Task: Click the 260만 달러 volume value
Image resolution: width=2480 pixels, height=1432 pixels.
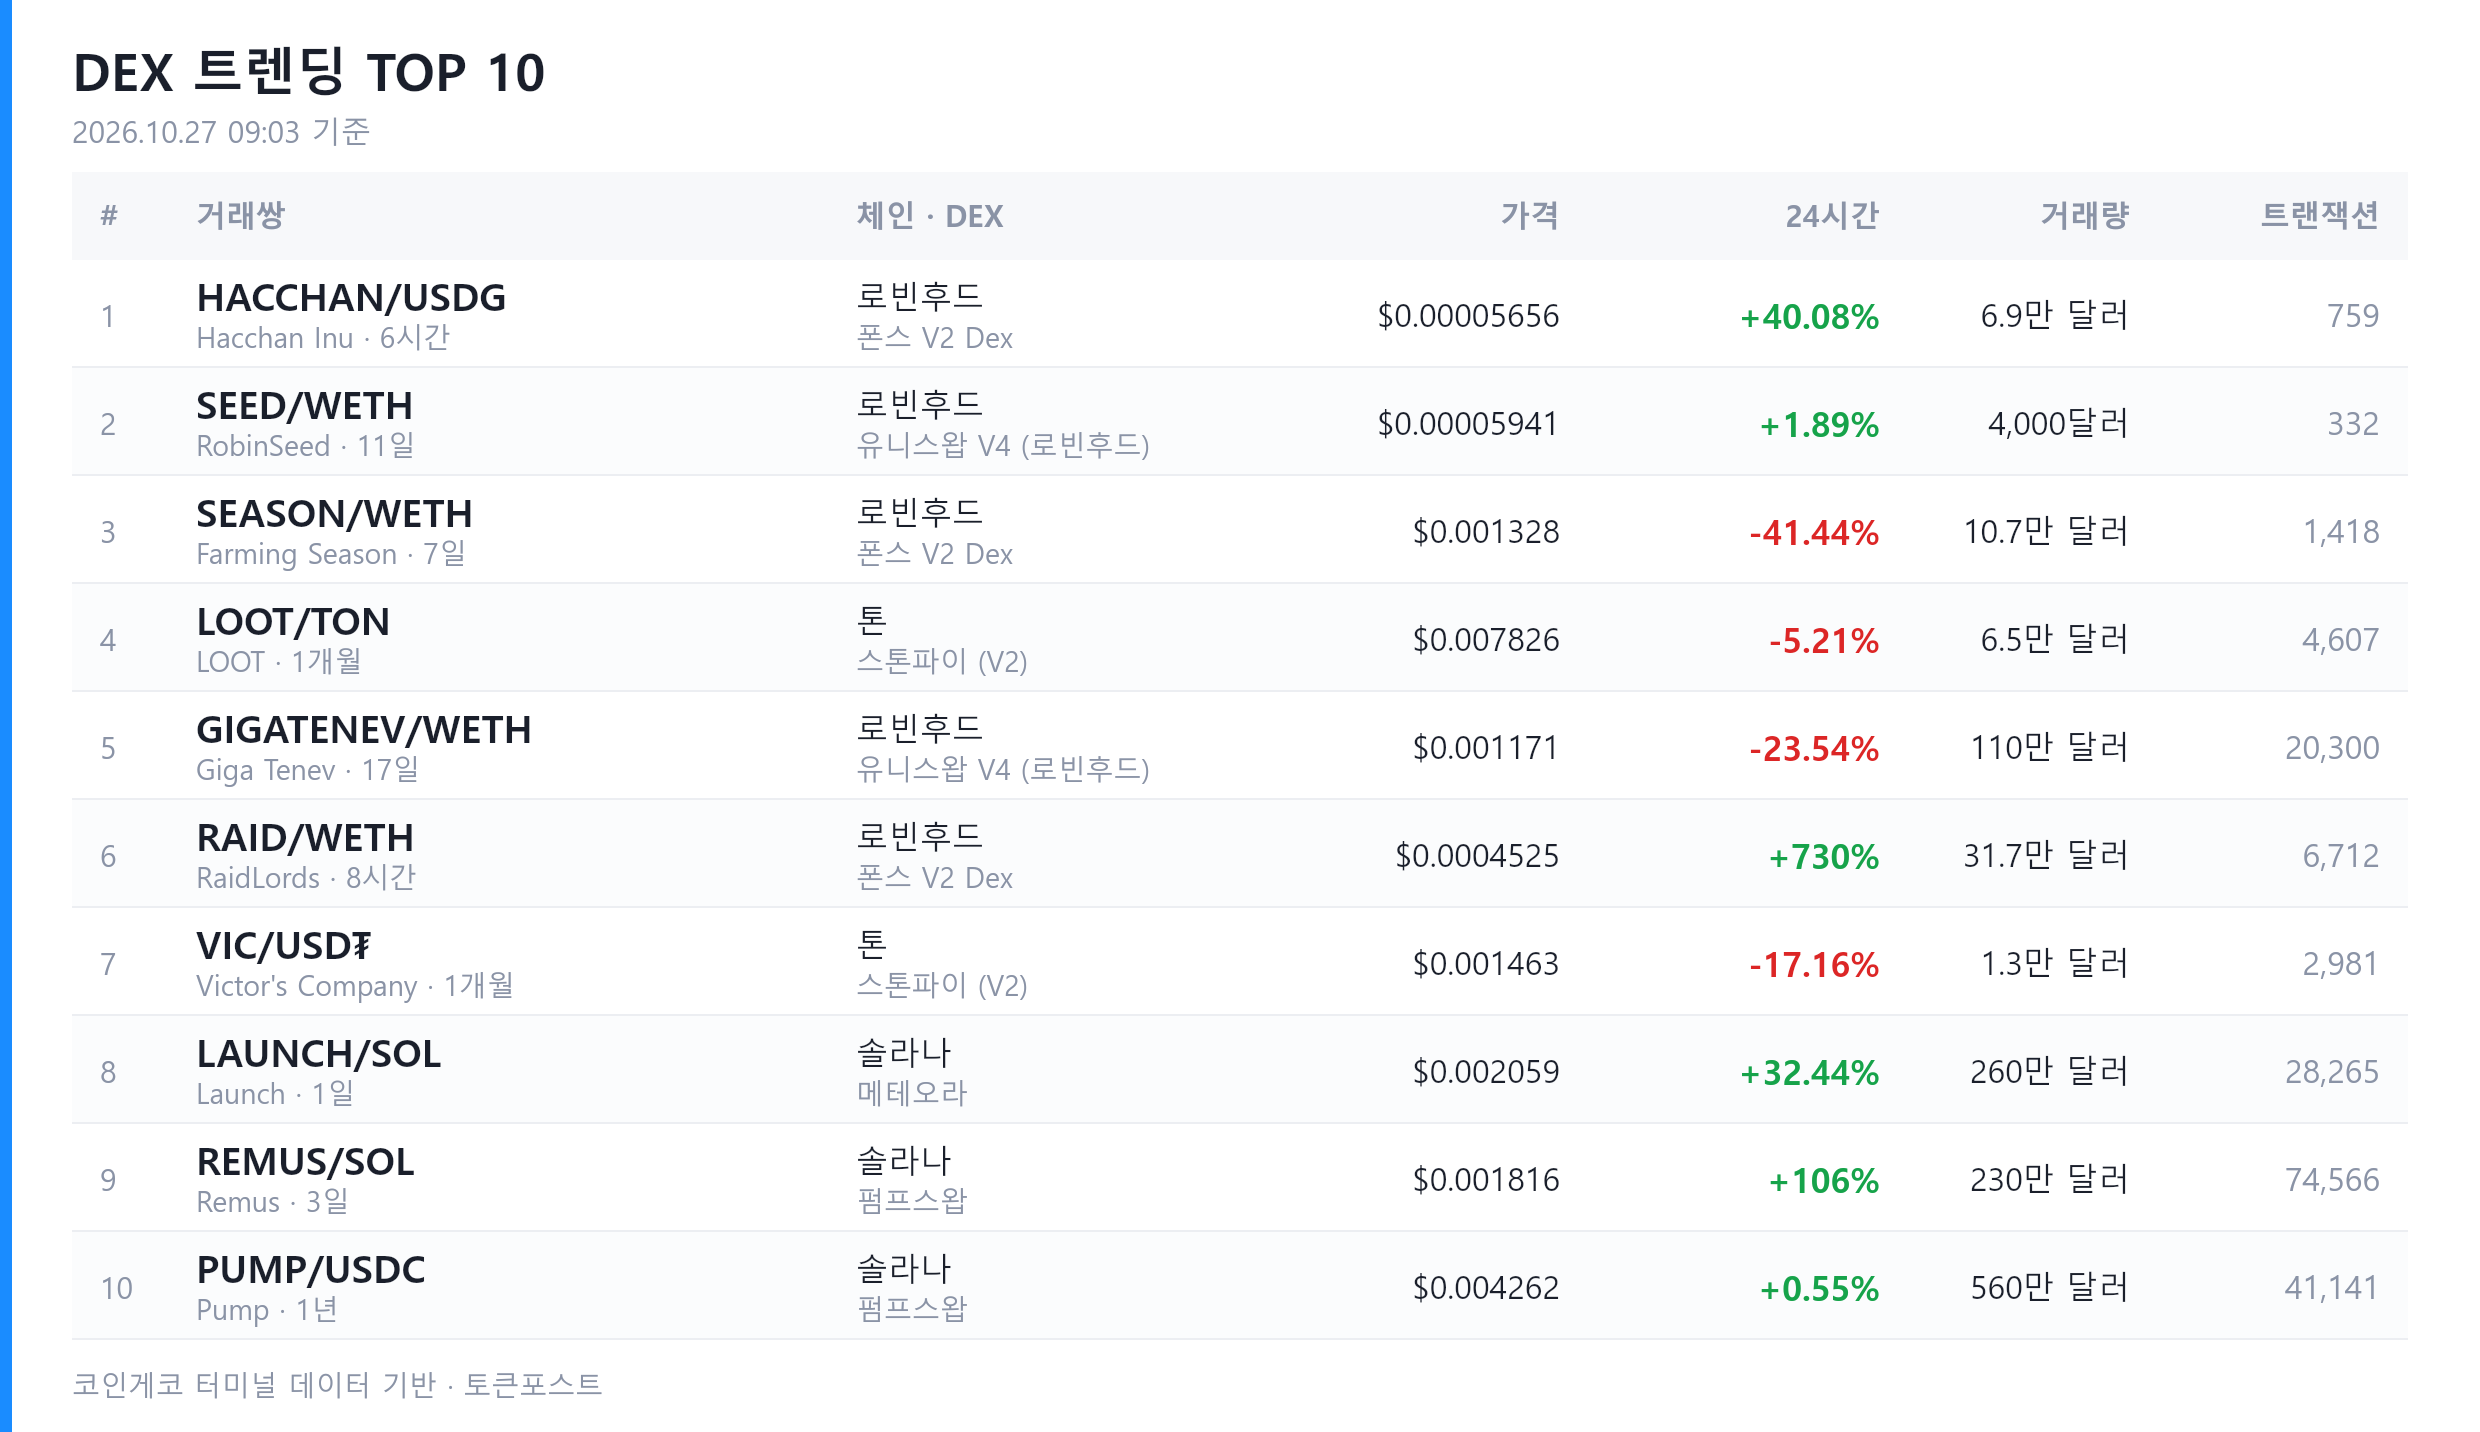Action: (x=2049, y=1072)
